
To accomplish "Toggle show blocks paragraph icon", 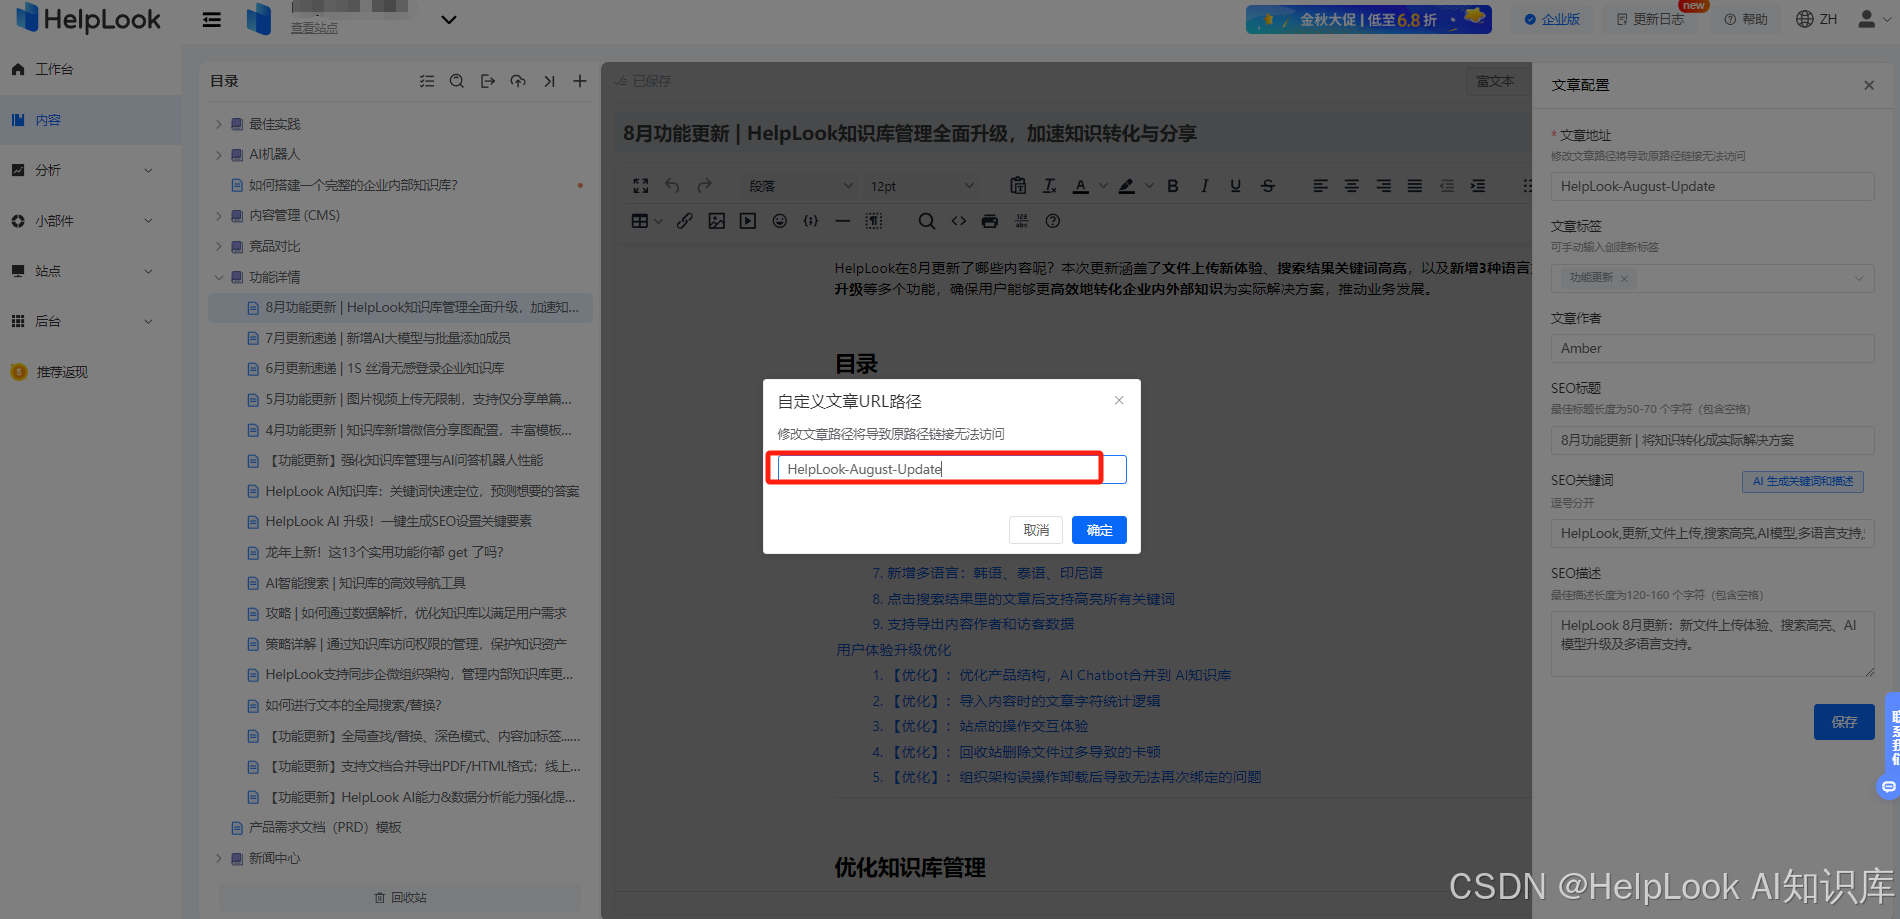I will (x=874, y=221).
